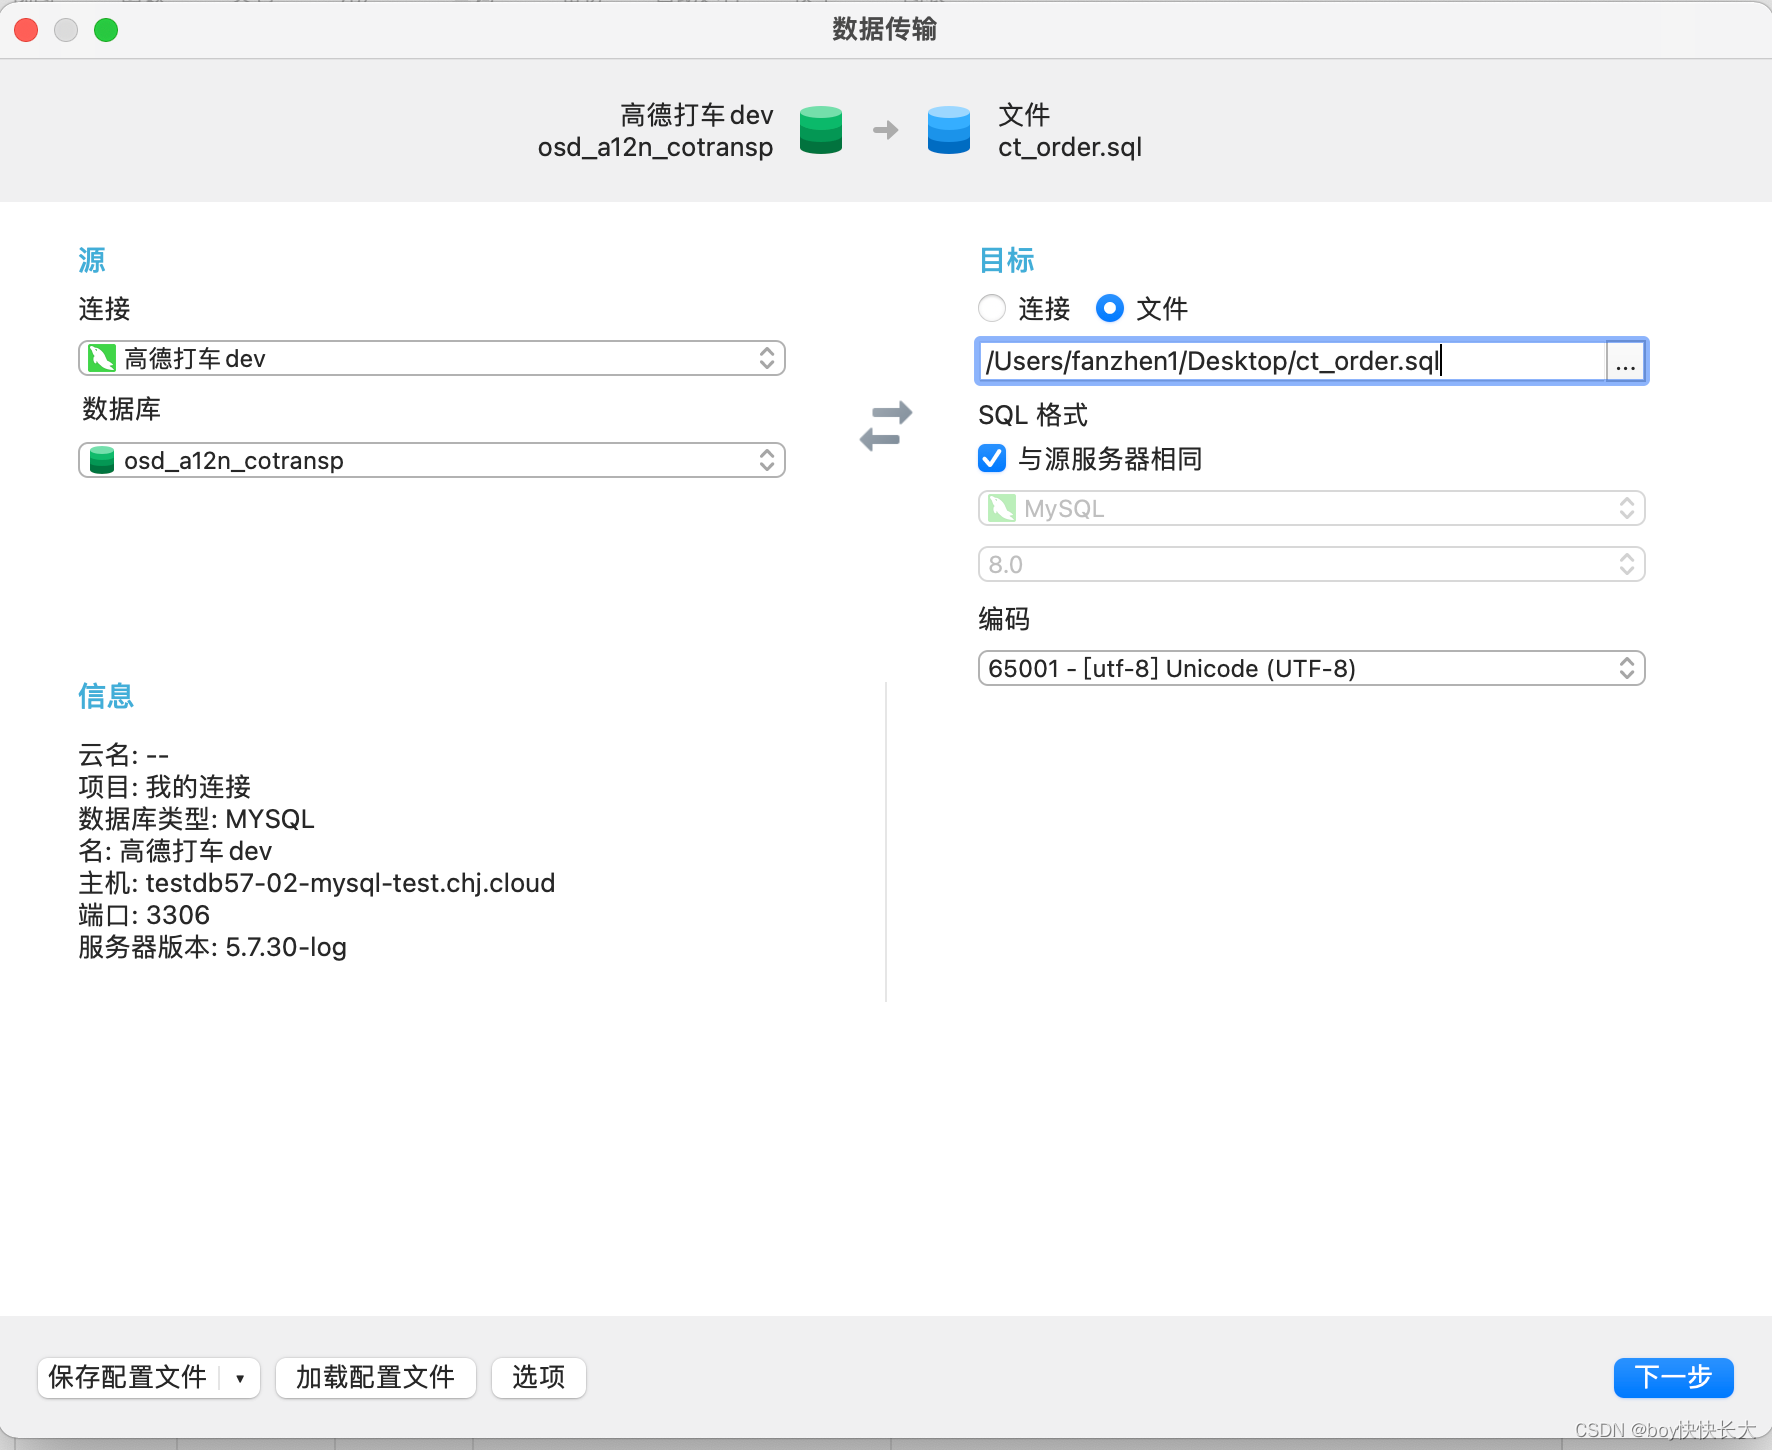Click the 信息 section heading

point(106,696)
